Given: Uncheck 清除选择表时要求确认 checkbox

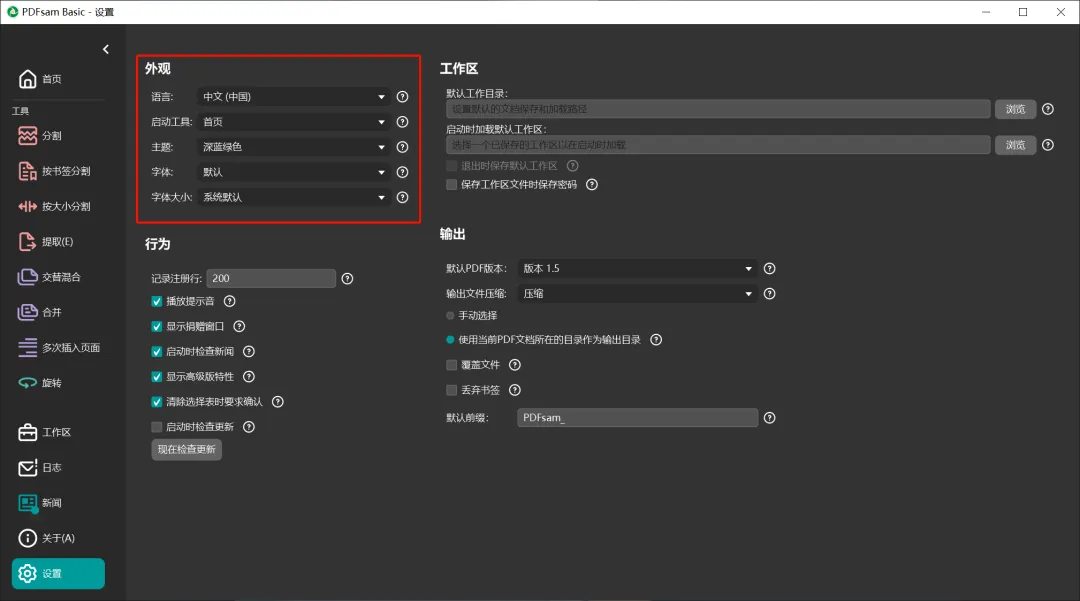Looking at the screenshot, I should click(x=157, y=402).
